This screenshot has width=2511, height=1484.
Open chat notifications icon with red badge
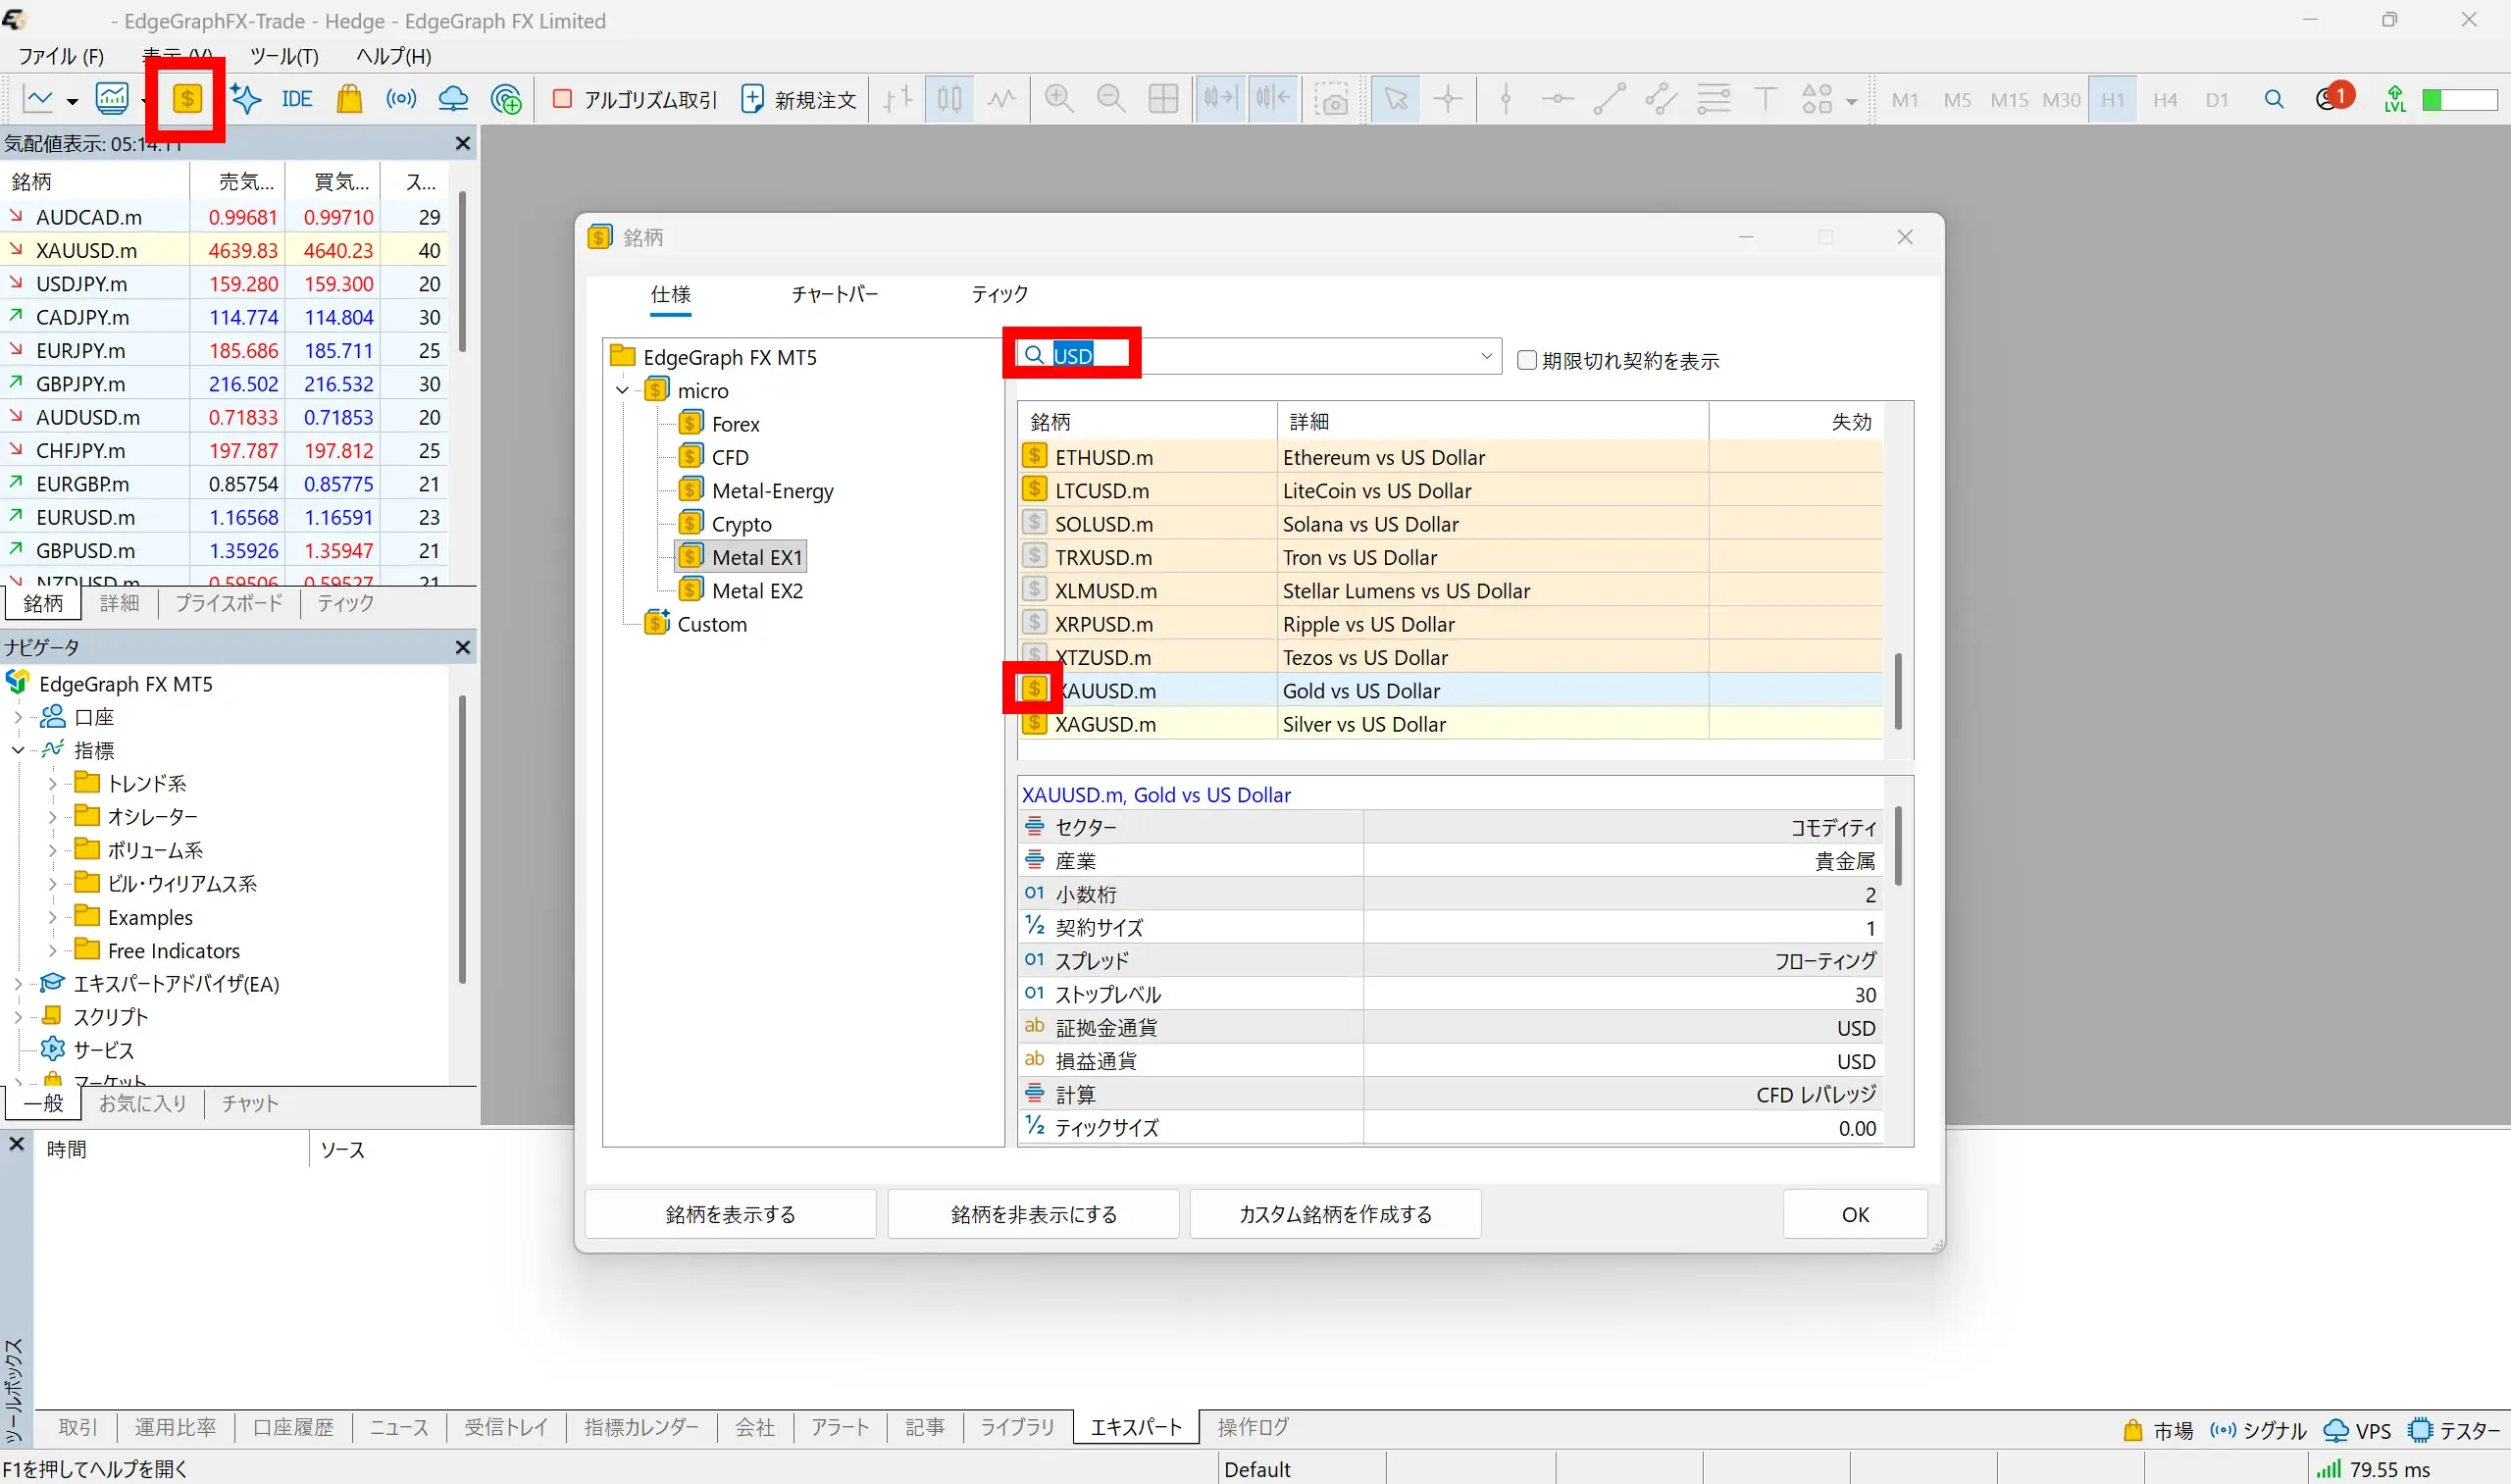coord(2333,98)
